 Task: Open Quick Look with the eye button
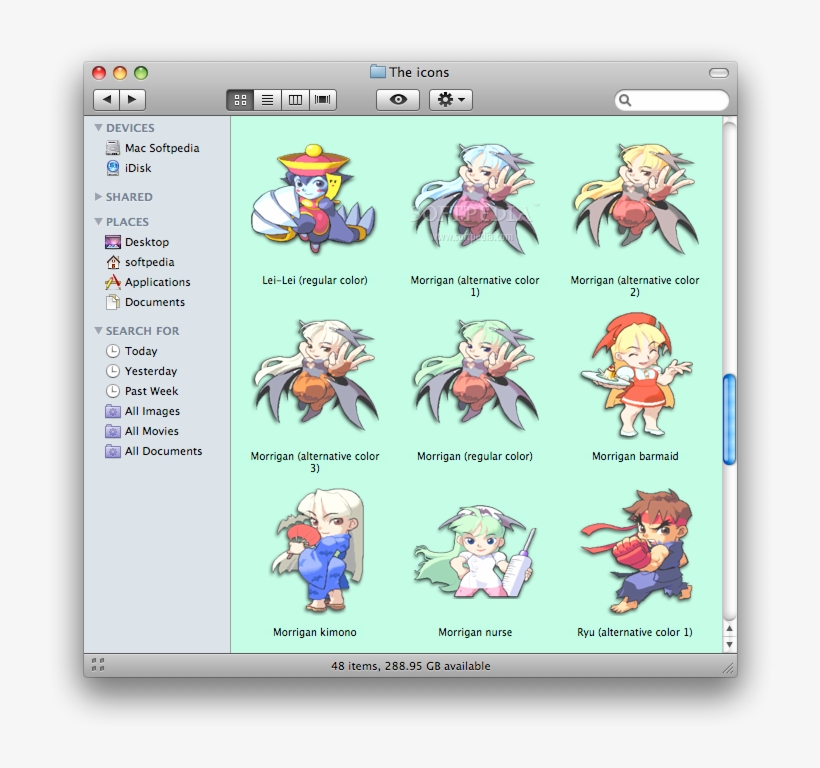click(x=397, y=99)
